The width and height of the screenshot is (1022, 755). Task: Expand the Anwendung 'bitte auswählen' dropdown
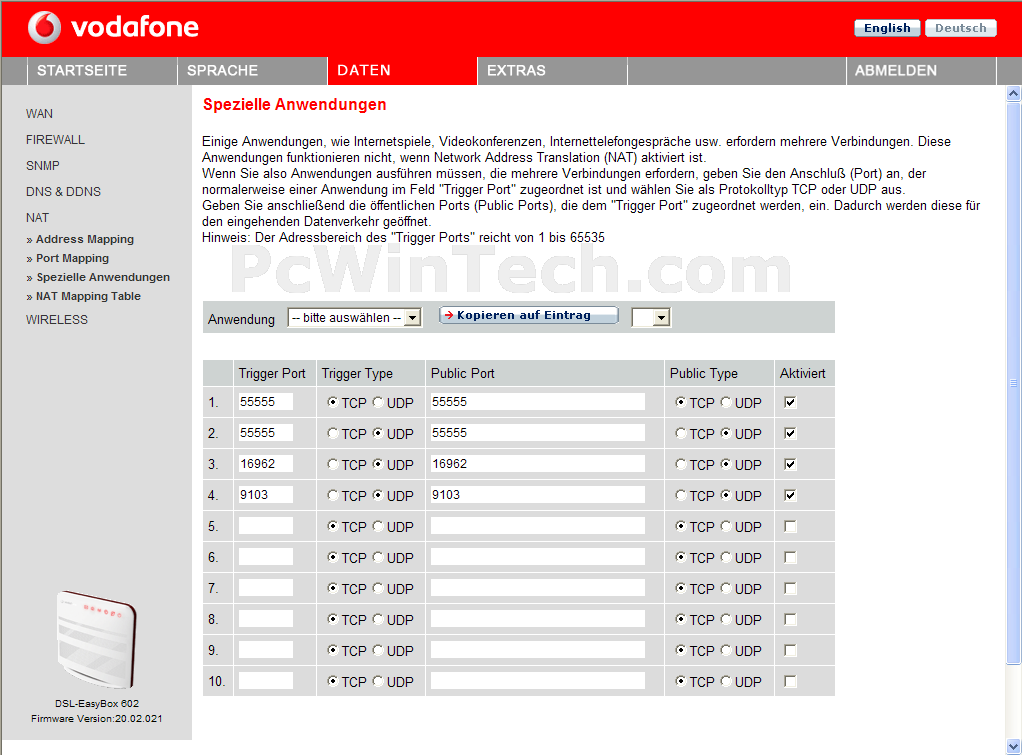[x=355, y=318]
